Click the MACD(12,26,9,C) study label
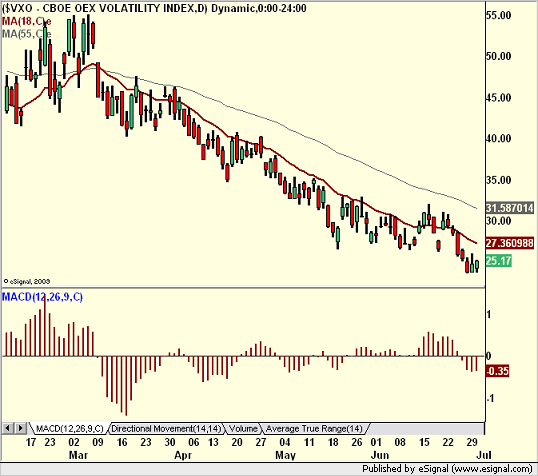 click(x=42, y=297)
